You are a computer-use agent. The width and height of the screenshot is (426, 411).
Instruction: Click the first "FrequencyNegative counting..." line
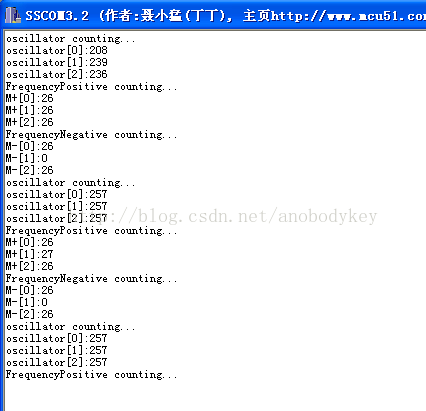(91, 135)
